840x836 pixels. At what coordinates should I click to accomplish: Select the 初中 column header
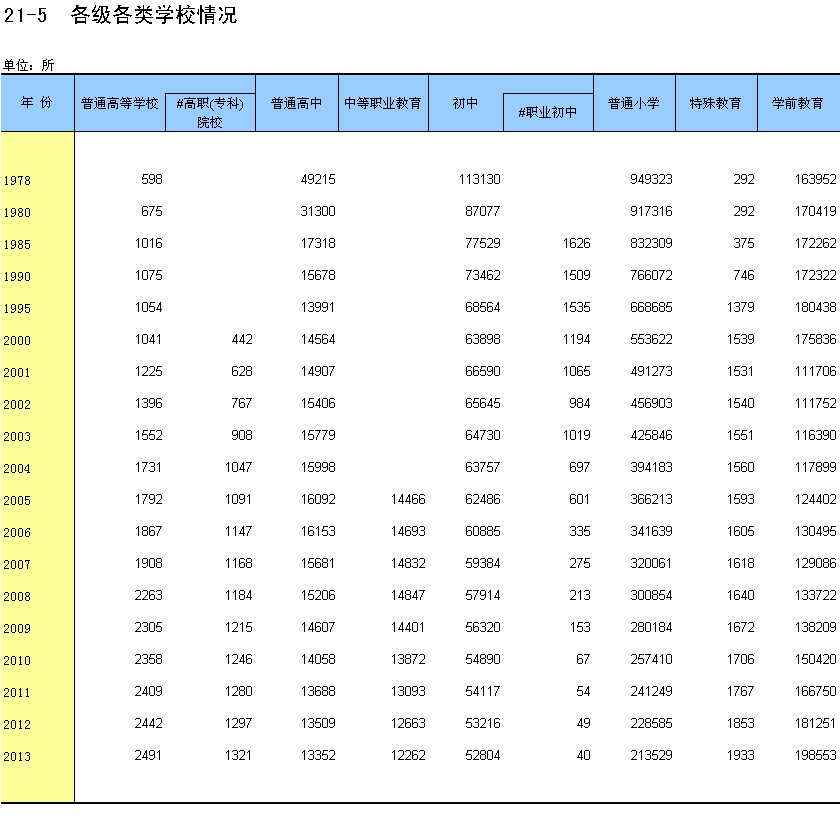(x=466, y=103)
